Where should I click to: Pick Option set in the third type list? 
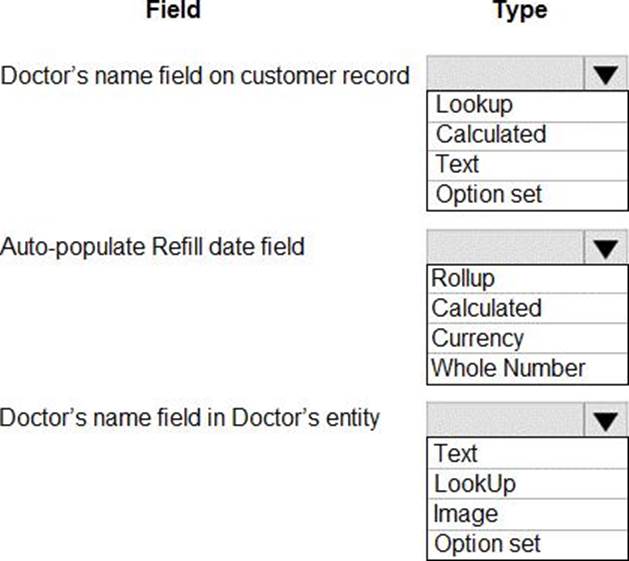[x=487, y=544]
